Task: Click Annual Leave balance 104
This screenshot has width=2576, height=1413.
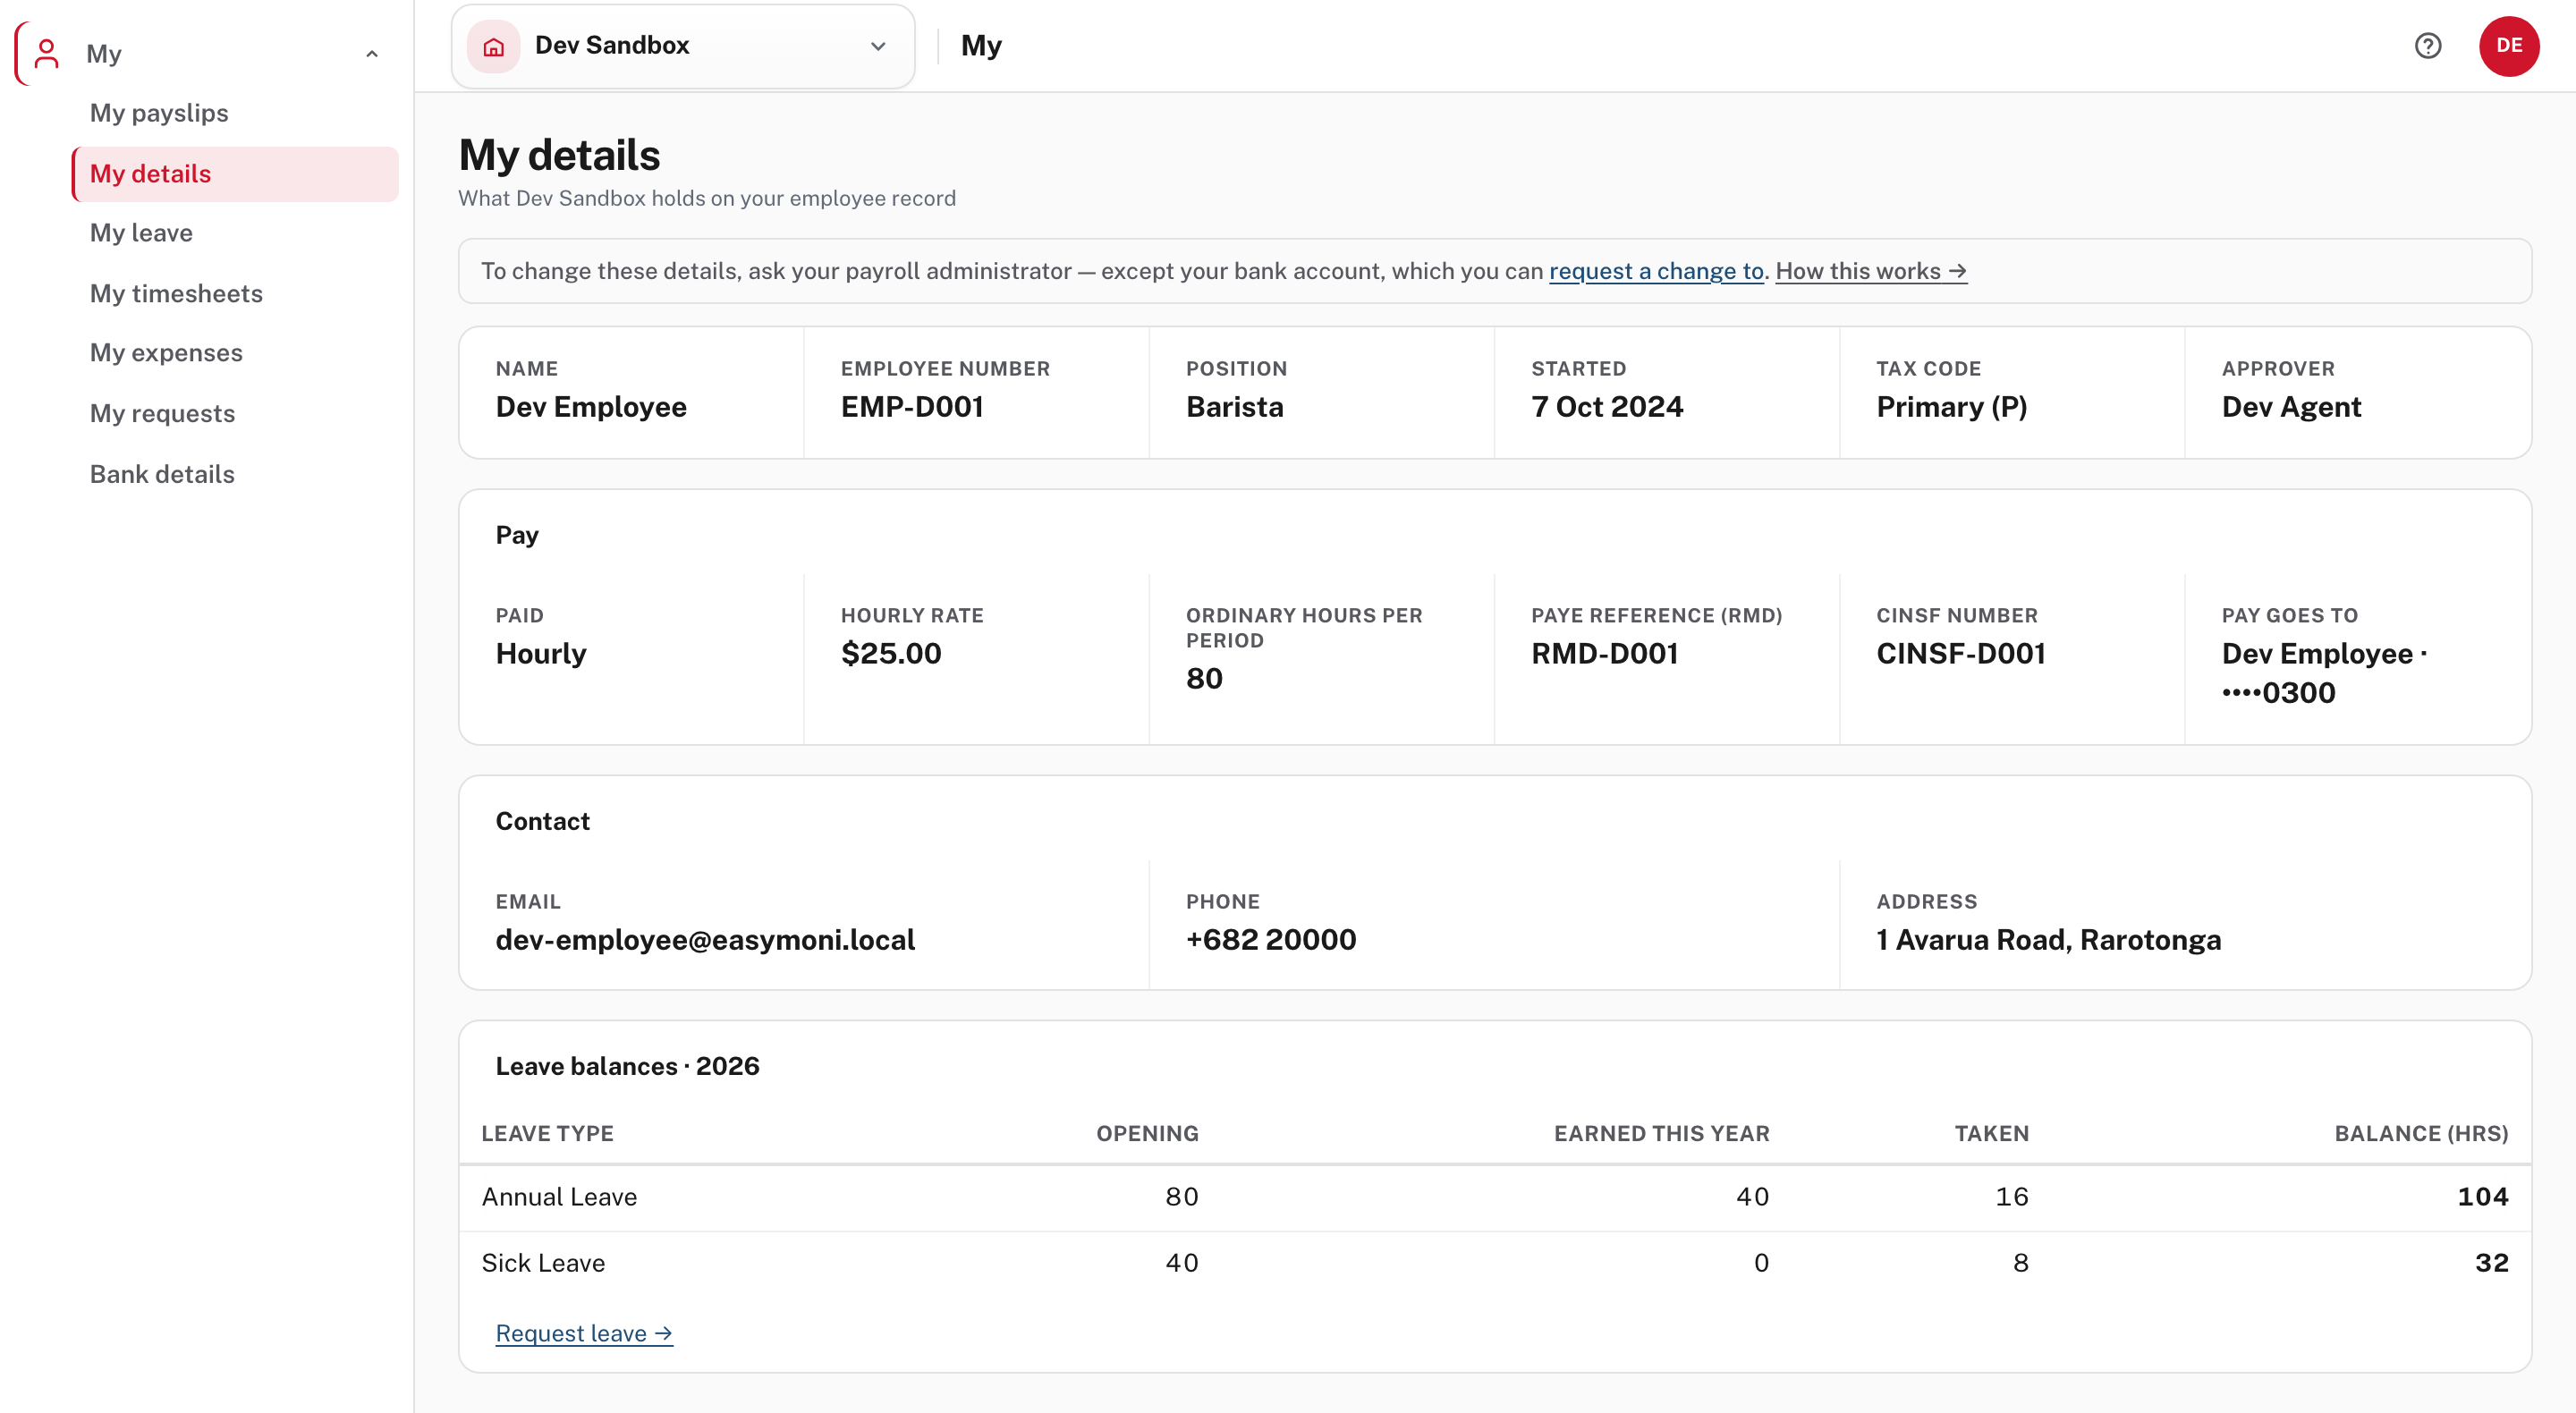Action: [2482, 1197]
